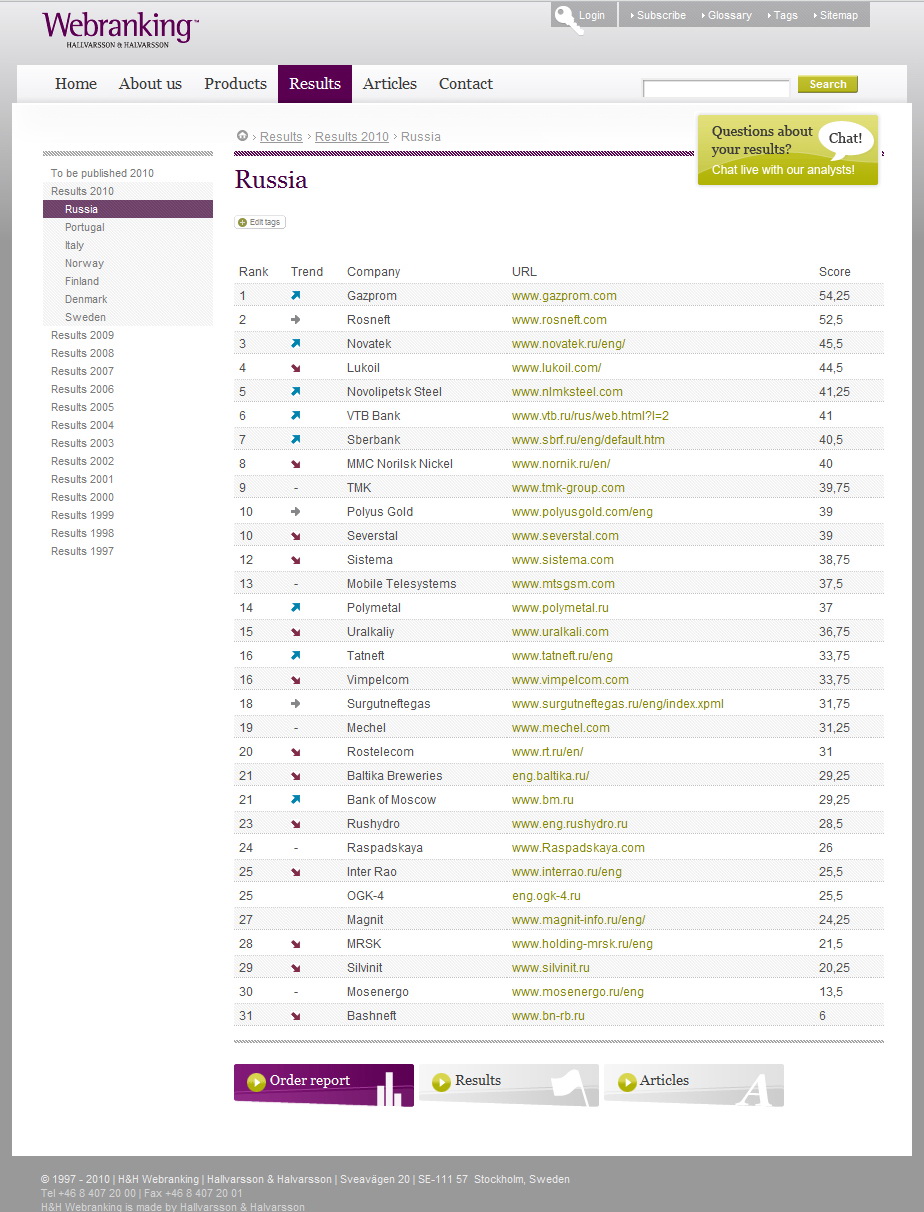Open the Home navigation tab
The height and width of the screenshot is (1212, 924).
[76, 84]
